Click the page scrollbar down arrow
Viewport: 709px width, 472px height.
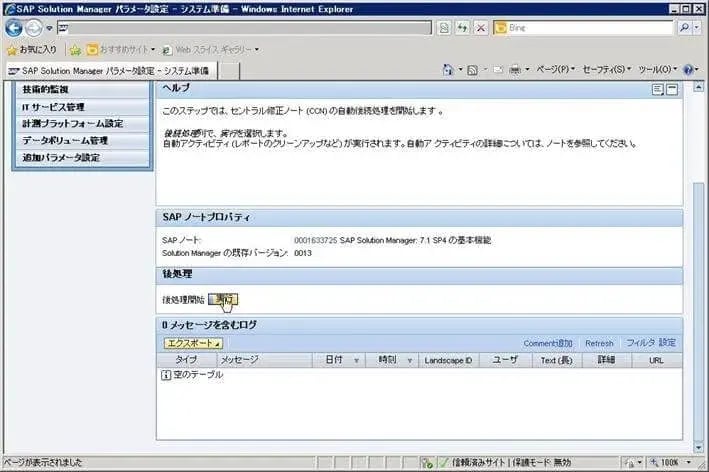tap(699, 448)
